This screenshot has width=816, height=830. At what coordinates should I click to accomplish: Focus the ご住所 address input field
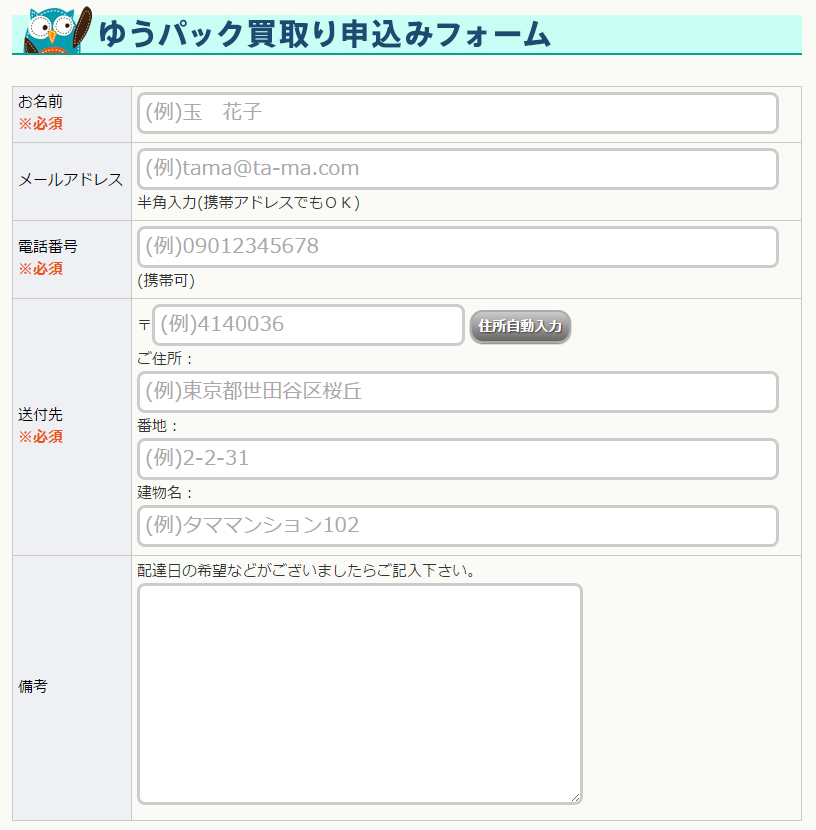point(458,392)
